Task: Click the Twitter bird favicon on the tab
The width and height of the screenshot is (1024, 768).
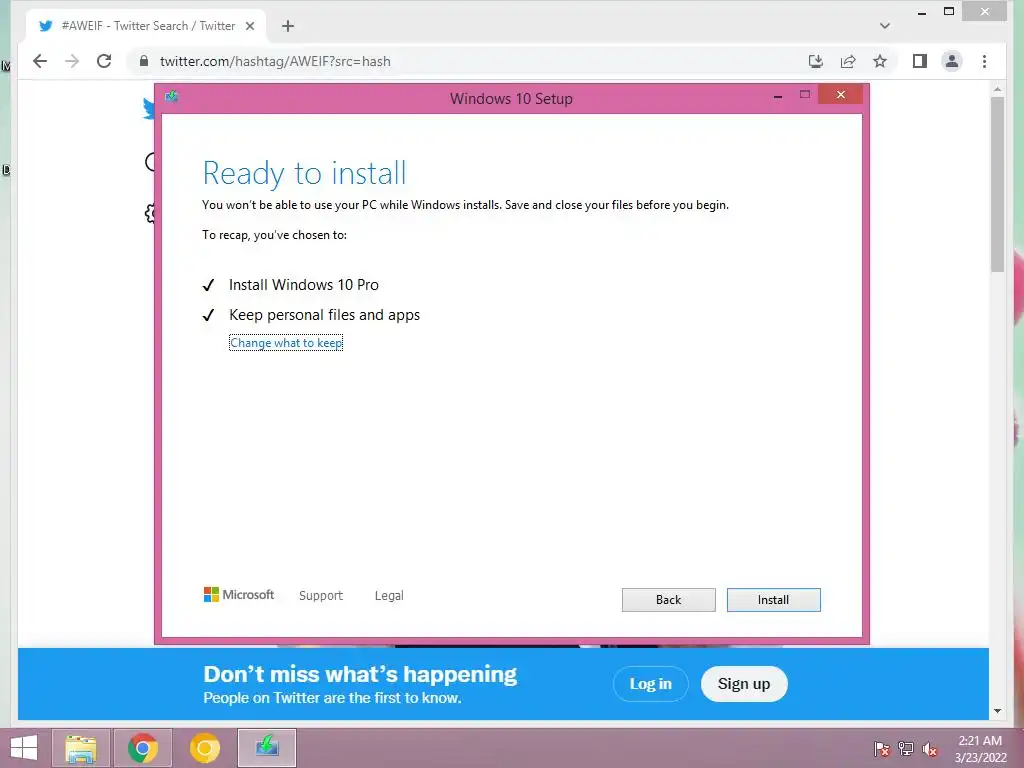Action: (x=45, y=26)
